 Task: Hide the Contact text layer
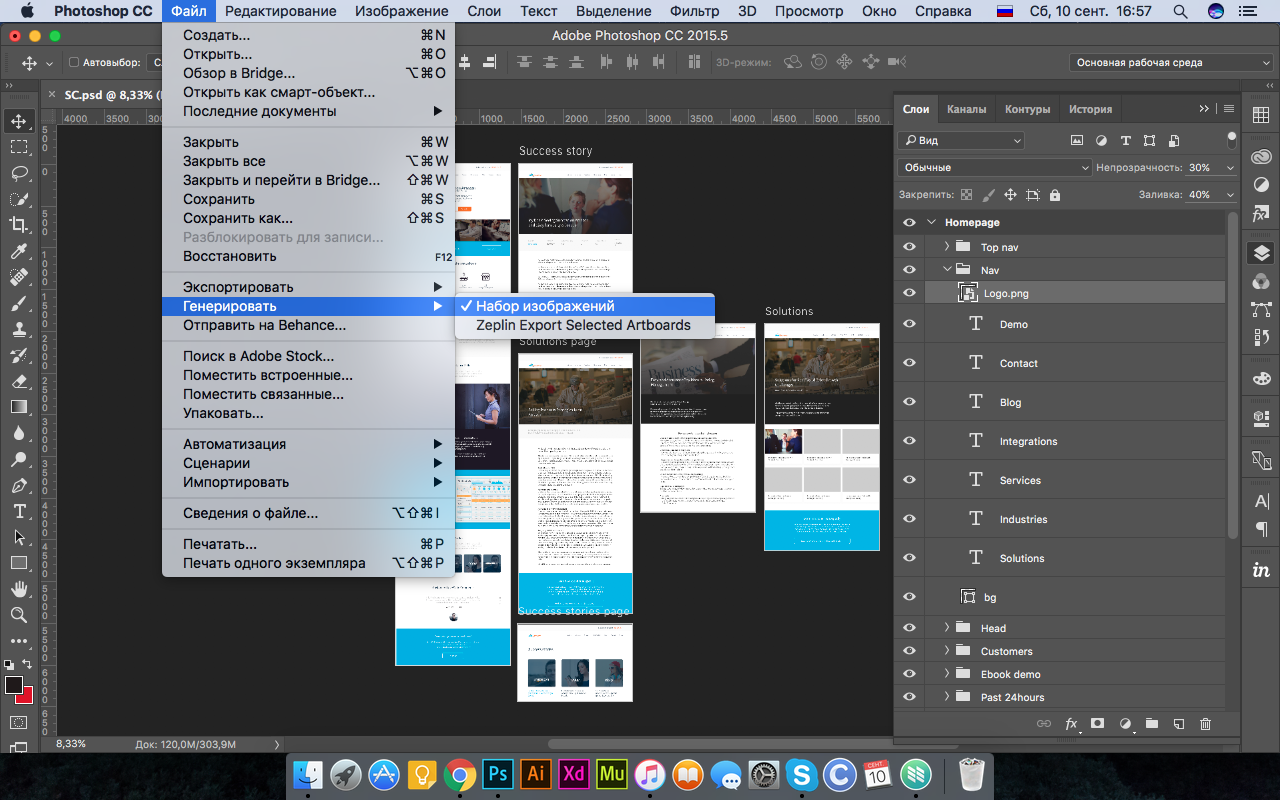[909, 363]
